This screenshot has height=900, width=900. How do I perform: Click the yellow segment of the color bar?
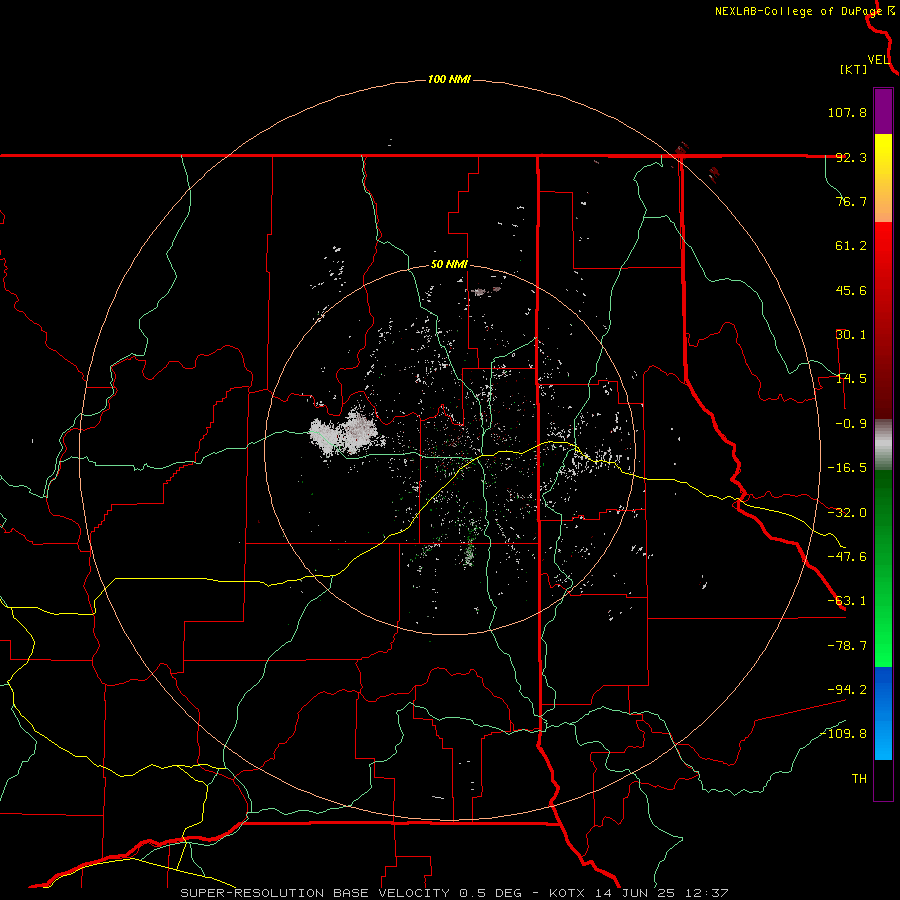(x=883, y=178)
